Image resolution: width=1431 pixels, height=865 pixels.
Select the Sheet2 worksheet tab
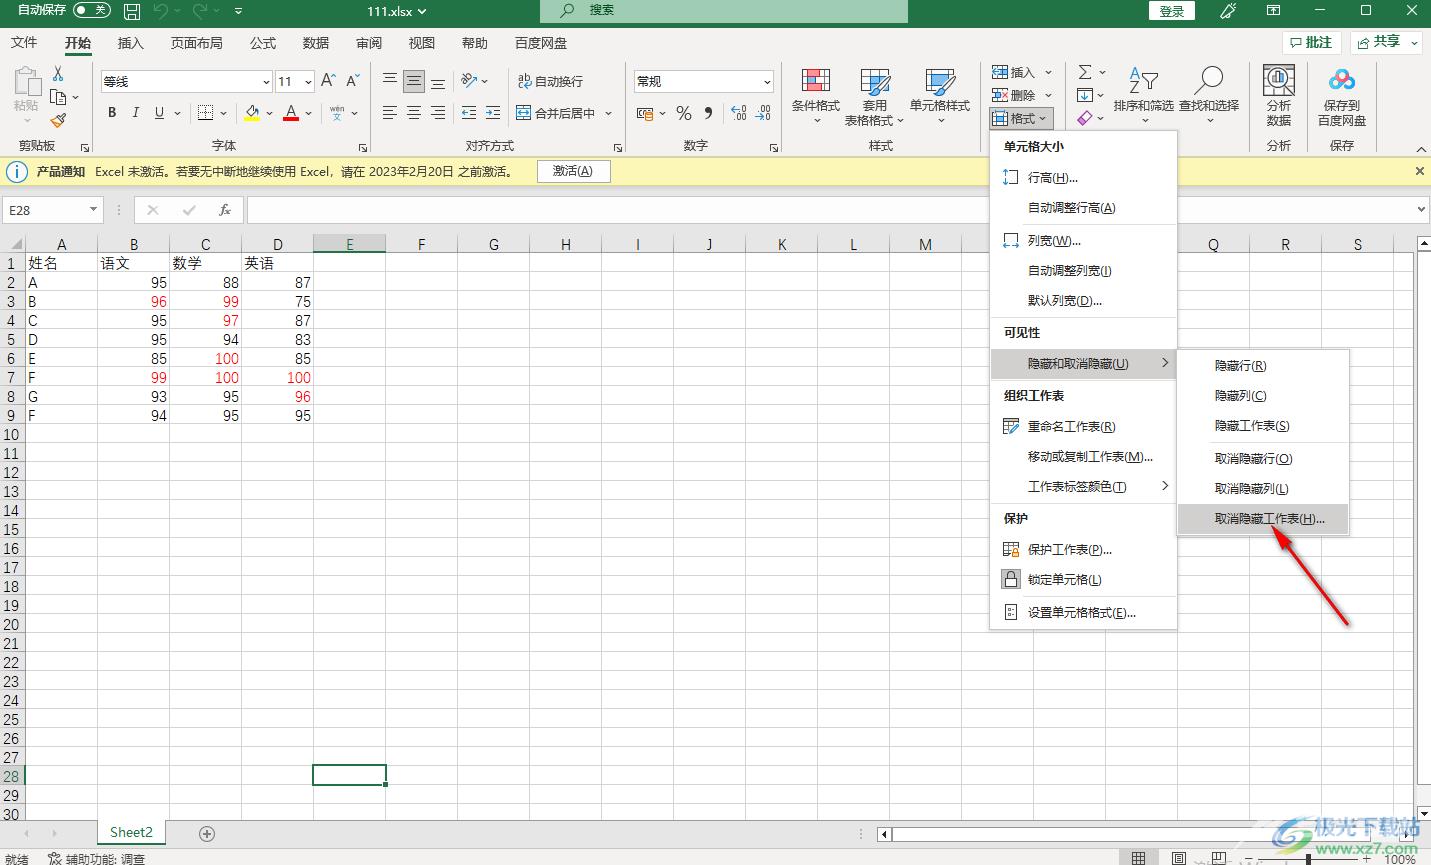point(131,832)
